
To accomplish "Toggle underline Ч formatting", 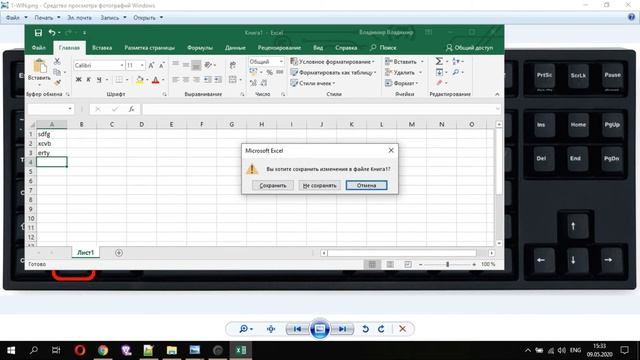I will tap(99, 80).
